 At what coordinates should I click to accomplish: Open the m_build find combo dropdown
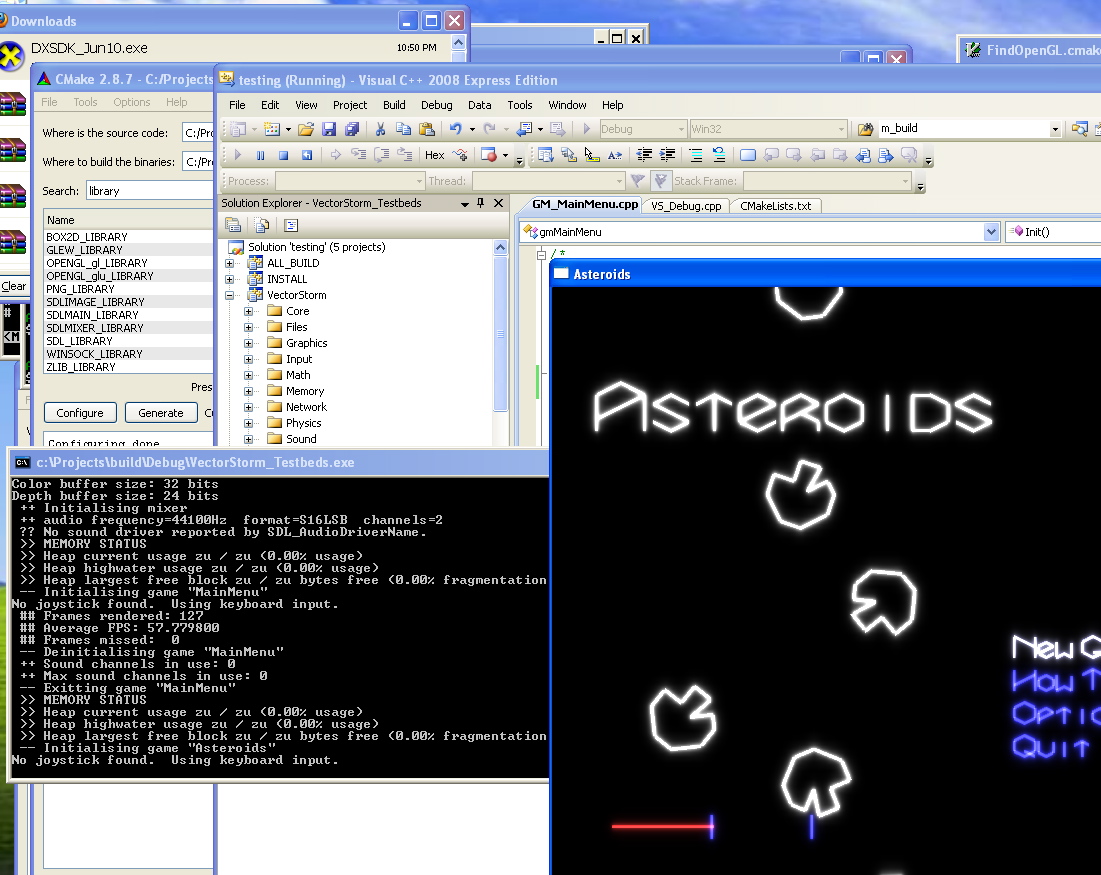click(x=1055, y=129)
